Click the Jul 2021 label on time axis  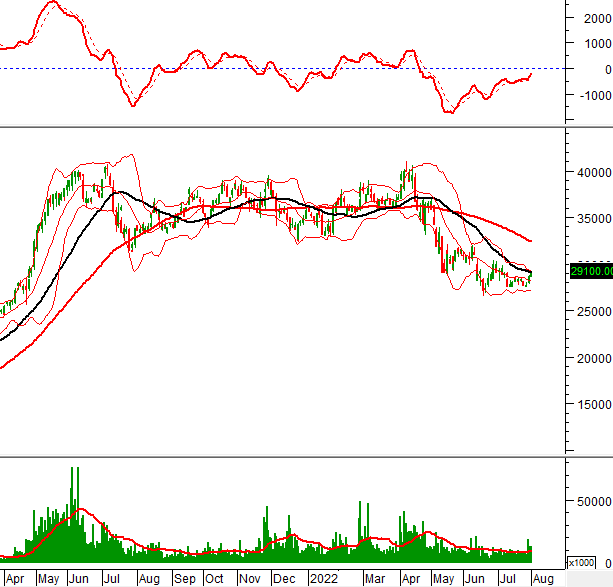pyautogui.click(x=111, y=579)
